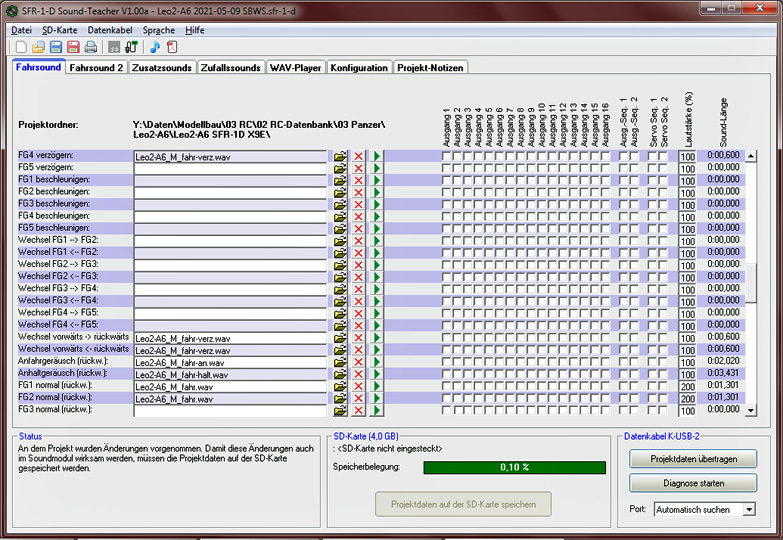The image size is (783, 540).
Task: Play the Wechsel FG3 --> FG4 sound
Action: (377, 289)
